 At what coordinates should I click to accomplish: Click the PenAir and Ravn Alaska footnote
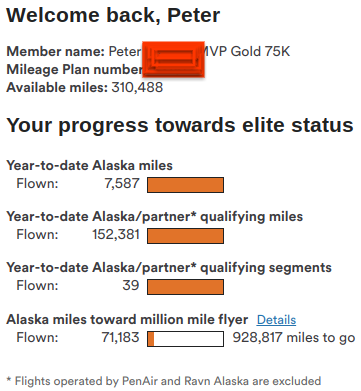164,381
